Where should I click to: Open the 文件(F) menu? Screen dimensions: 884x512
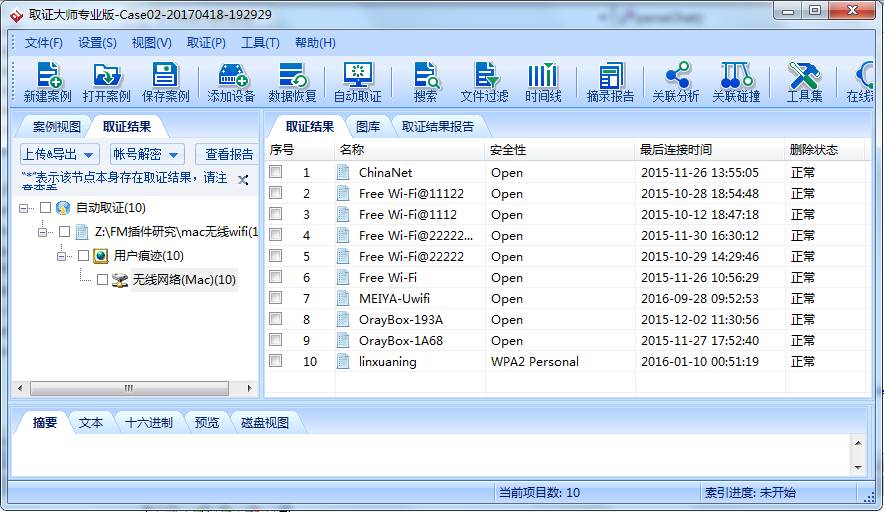(x=43, y=43)
